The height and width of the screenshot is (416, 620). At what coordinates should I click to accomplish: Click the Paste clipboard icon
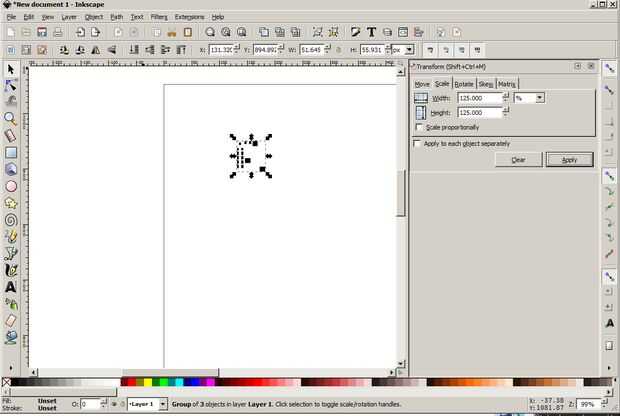coord(187,32)
